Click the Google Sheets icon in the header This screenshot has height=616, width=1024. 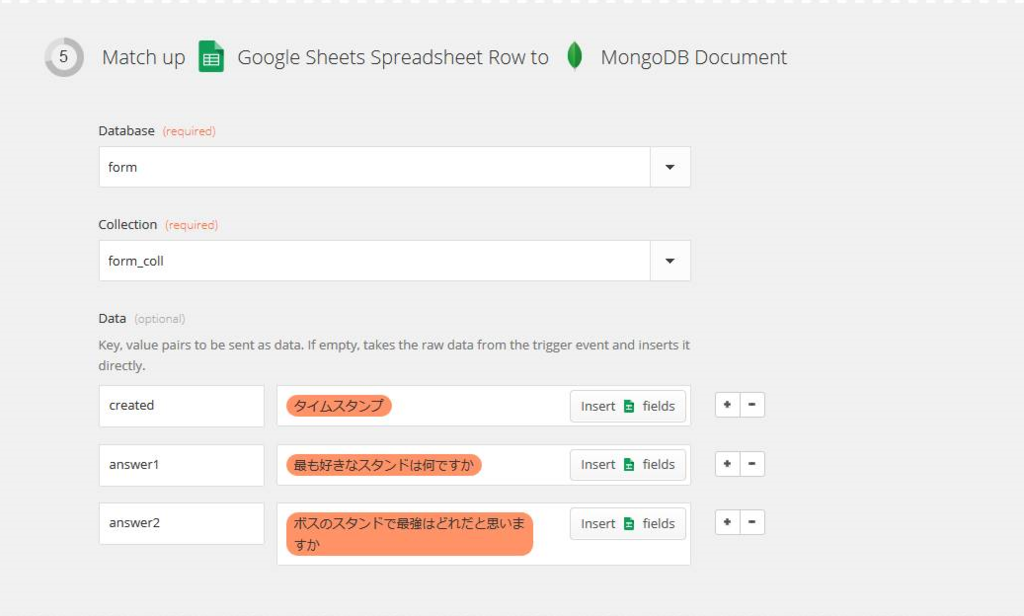point(211,57)
